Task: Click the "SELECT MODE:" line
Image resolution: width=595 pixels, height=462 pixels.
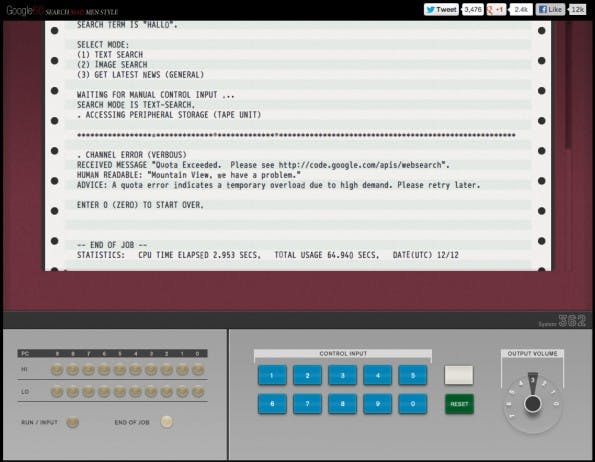Action: tap(103, 45)
